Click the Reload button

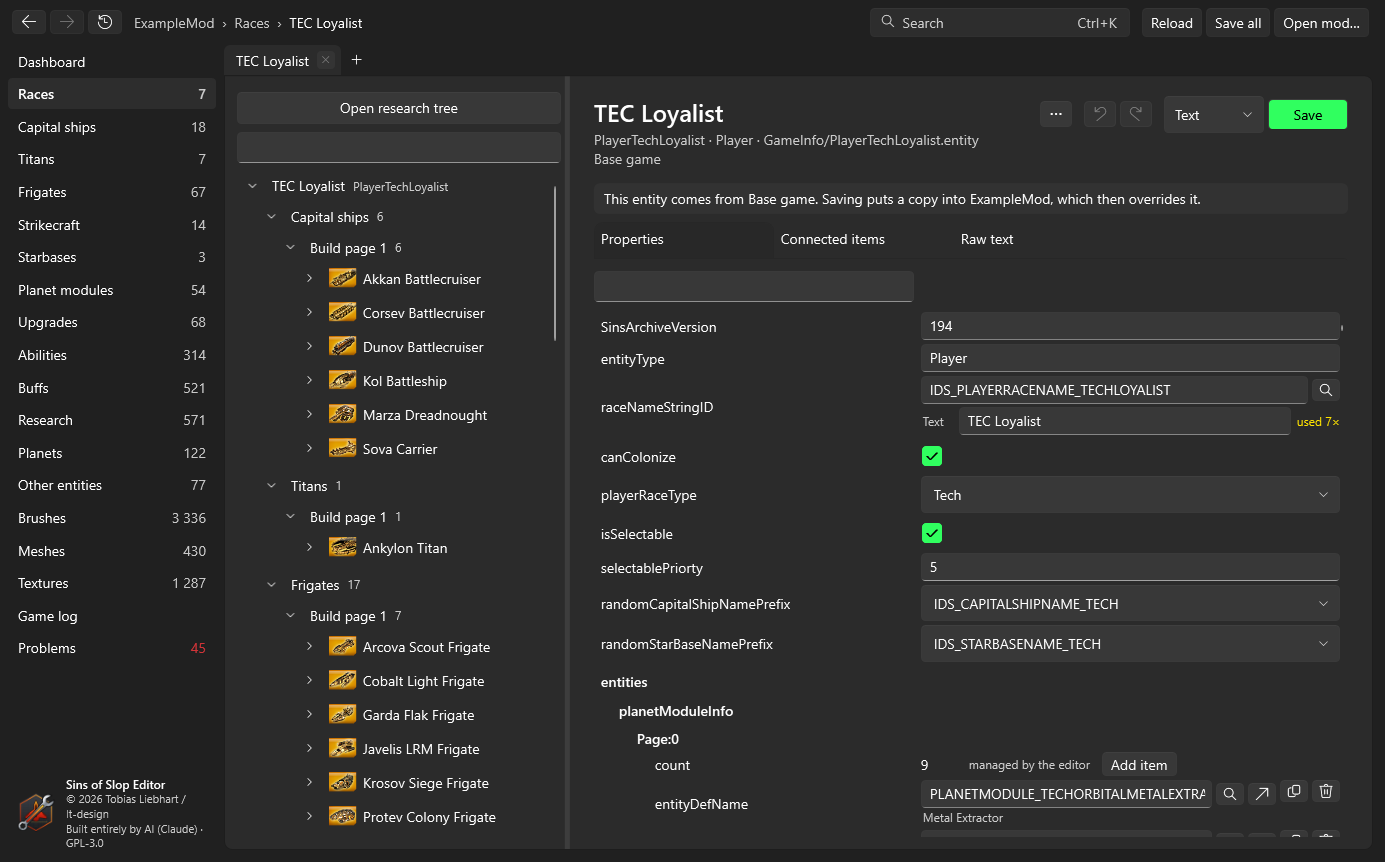pyautogui.click(x=1172, y=23)
